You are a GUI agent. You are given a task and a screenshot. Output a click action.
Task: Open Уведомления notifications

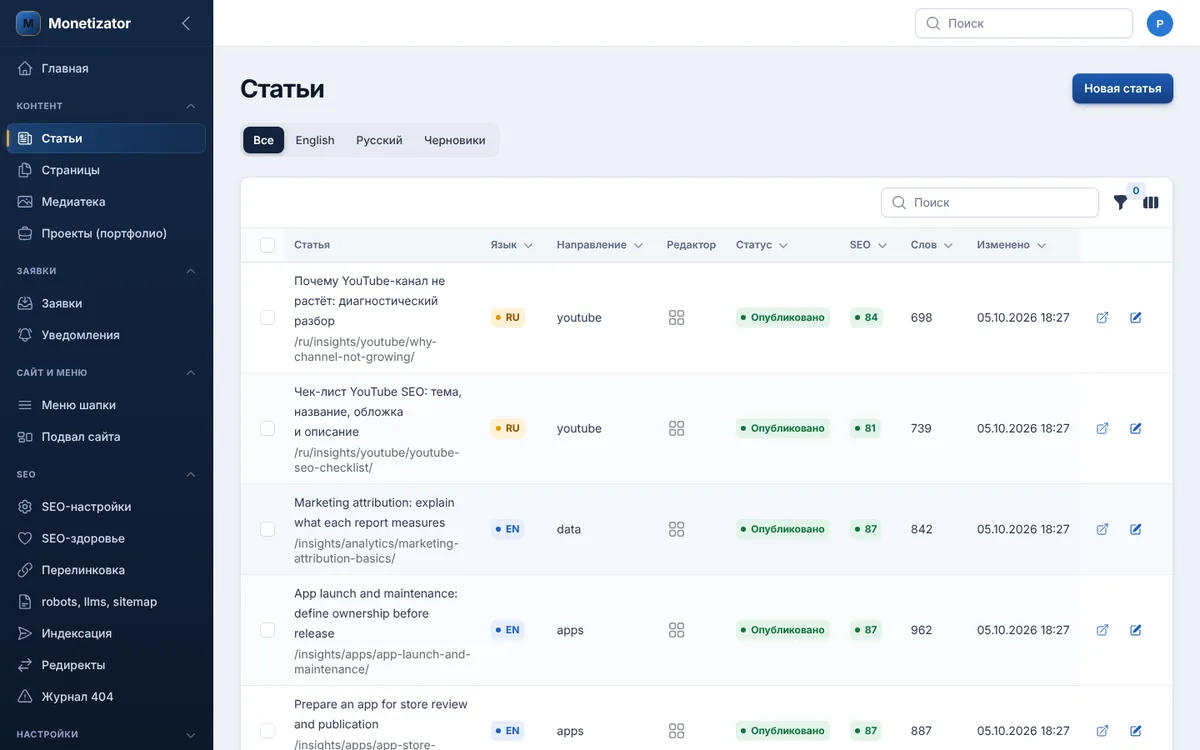click(106, 335)
